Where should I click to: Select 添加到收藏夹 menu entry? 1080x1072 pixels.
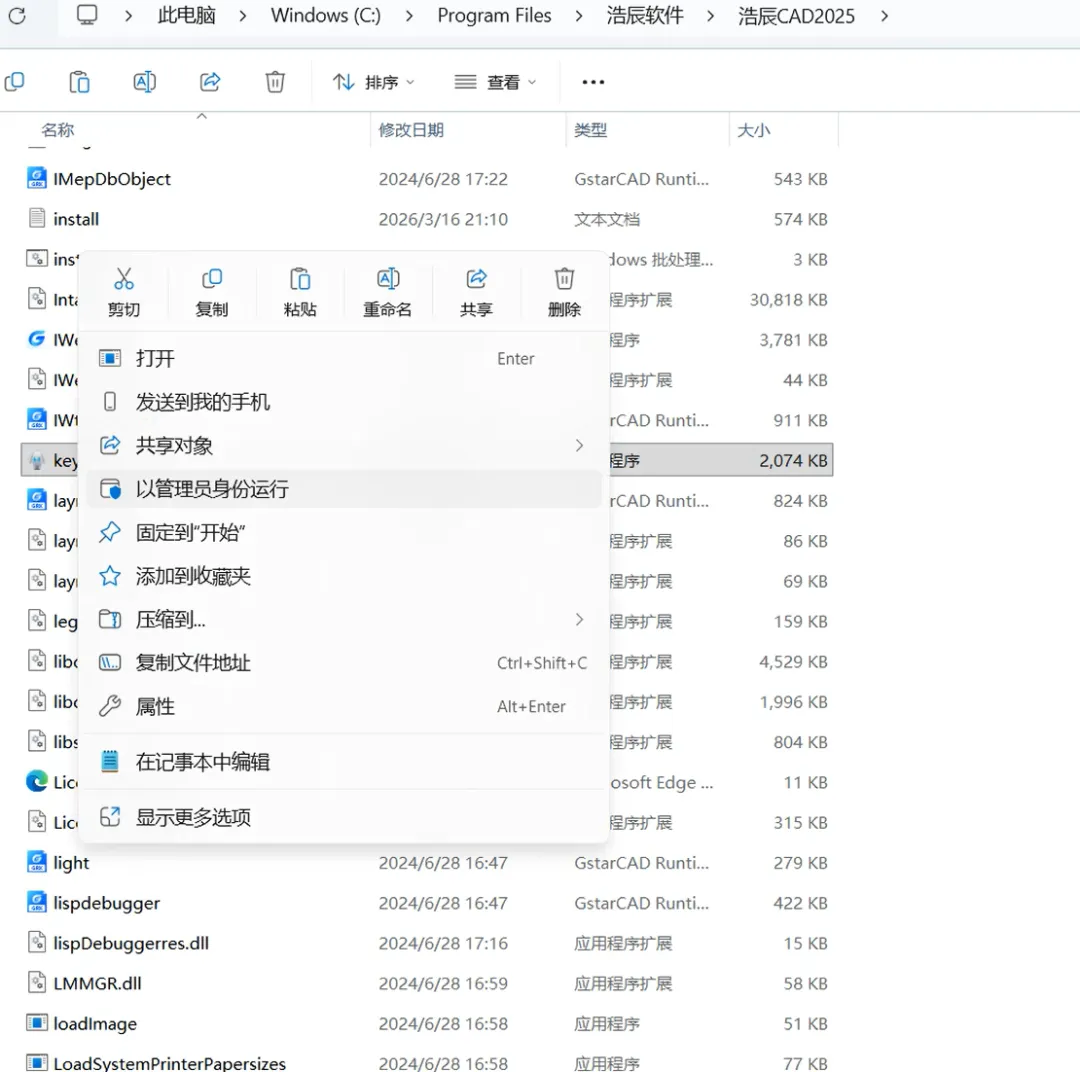344,576
